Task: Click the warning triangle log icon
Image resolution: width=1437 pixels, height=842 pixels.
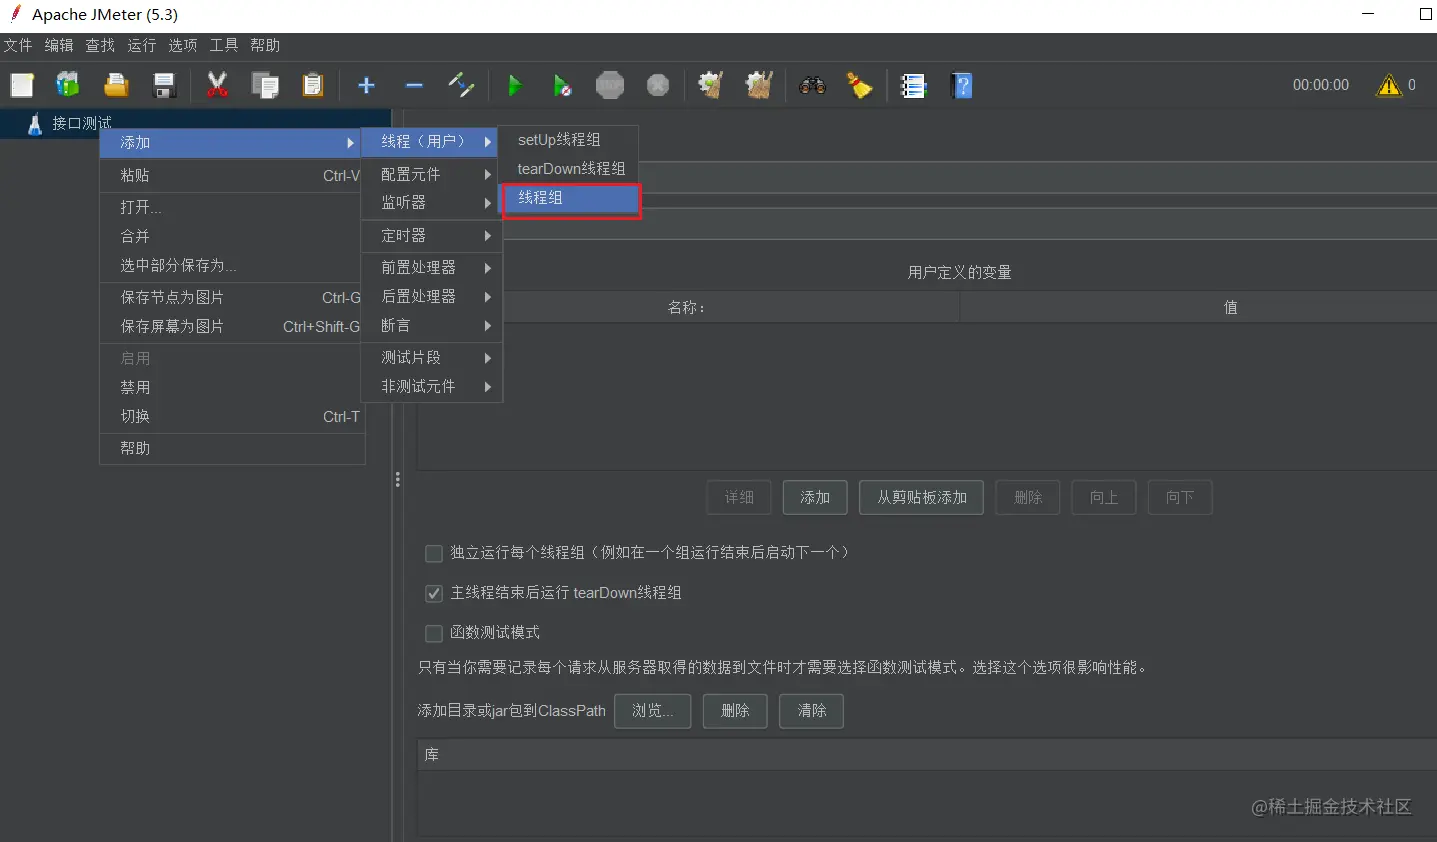Action: [1389, 86]
